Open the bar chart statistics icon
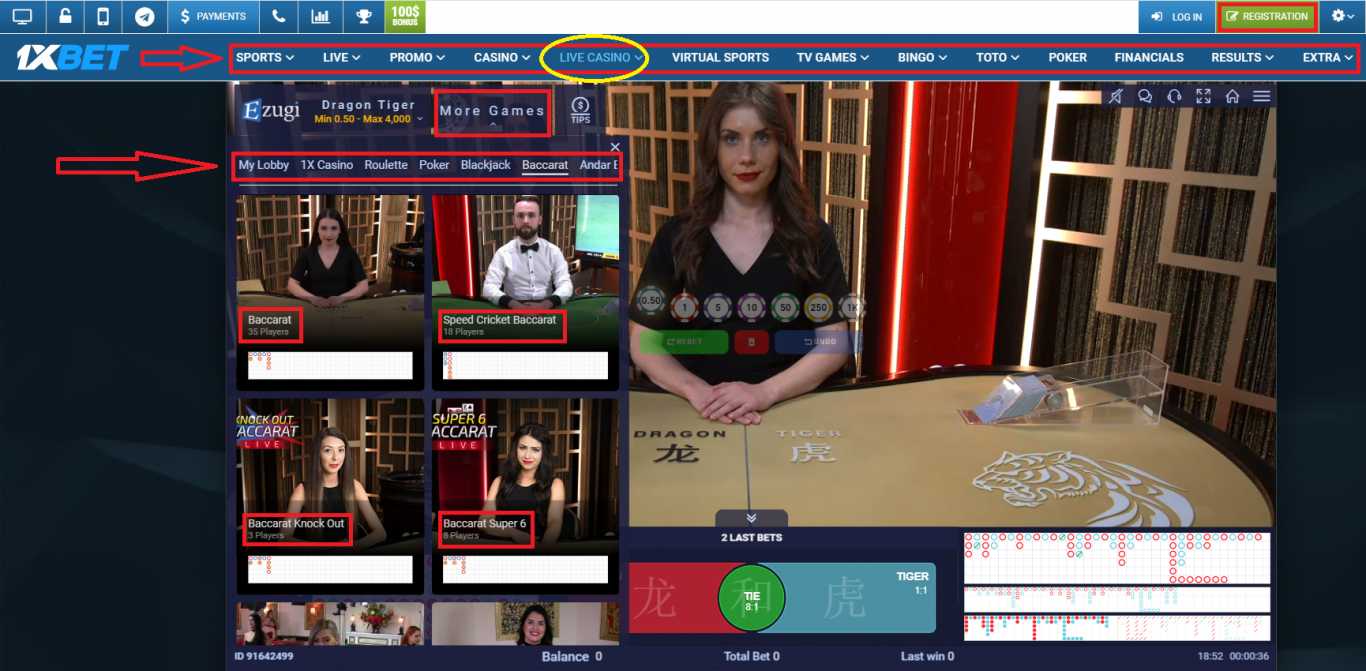The image size is (1366, 671). pos(320,16)
